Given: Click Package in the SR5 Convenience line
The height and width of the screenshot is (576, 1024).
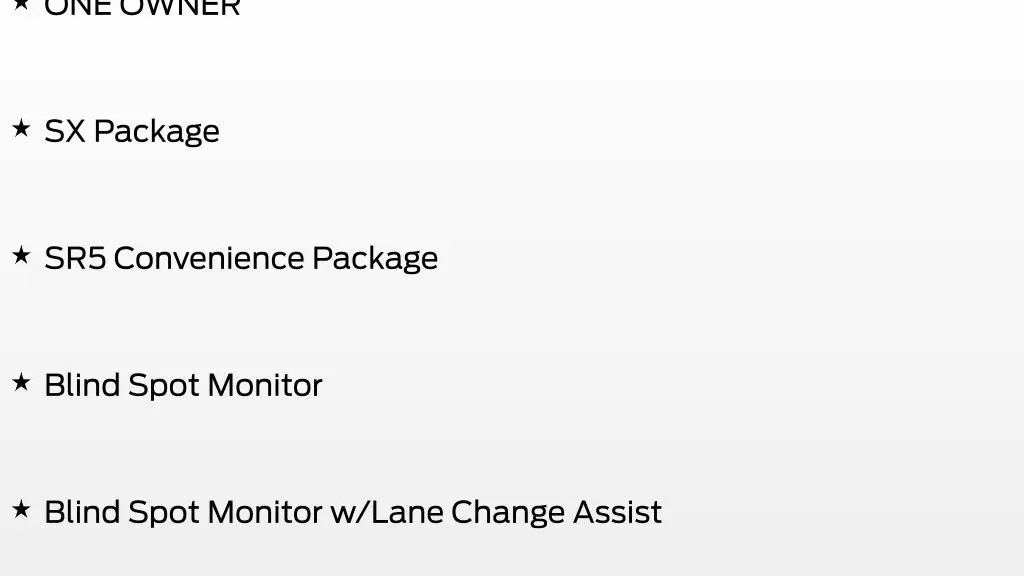Looking at the screenshot, I should pyautogui.click(x=375, y=260).
